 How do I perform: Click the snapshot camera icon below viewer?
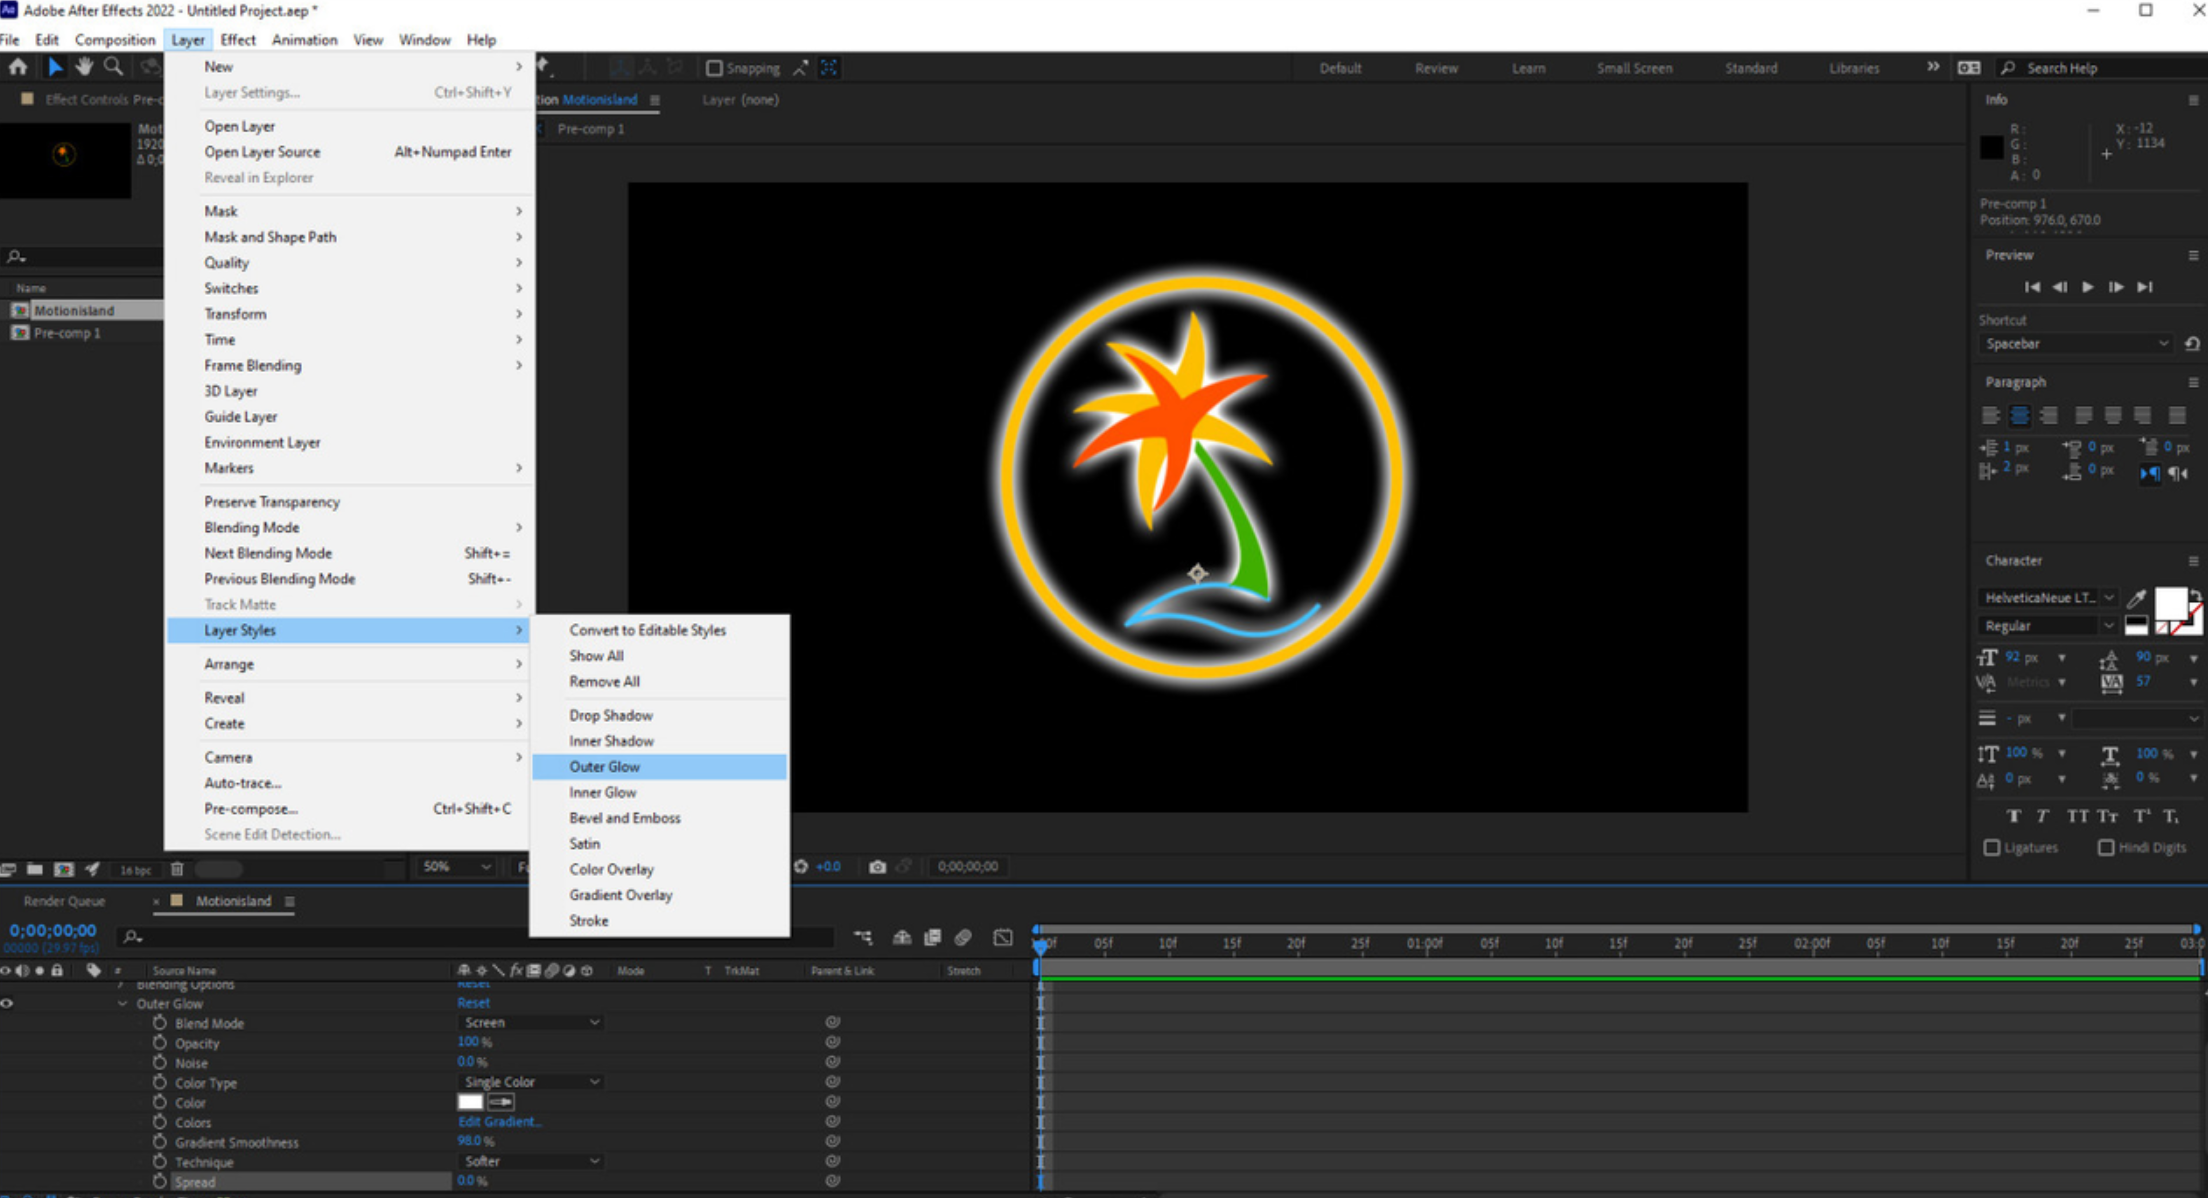coord(877,867)
